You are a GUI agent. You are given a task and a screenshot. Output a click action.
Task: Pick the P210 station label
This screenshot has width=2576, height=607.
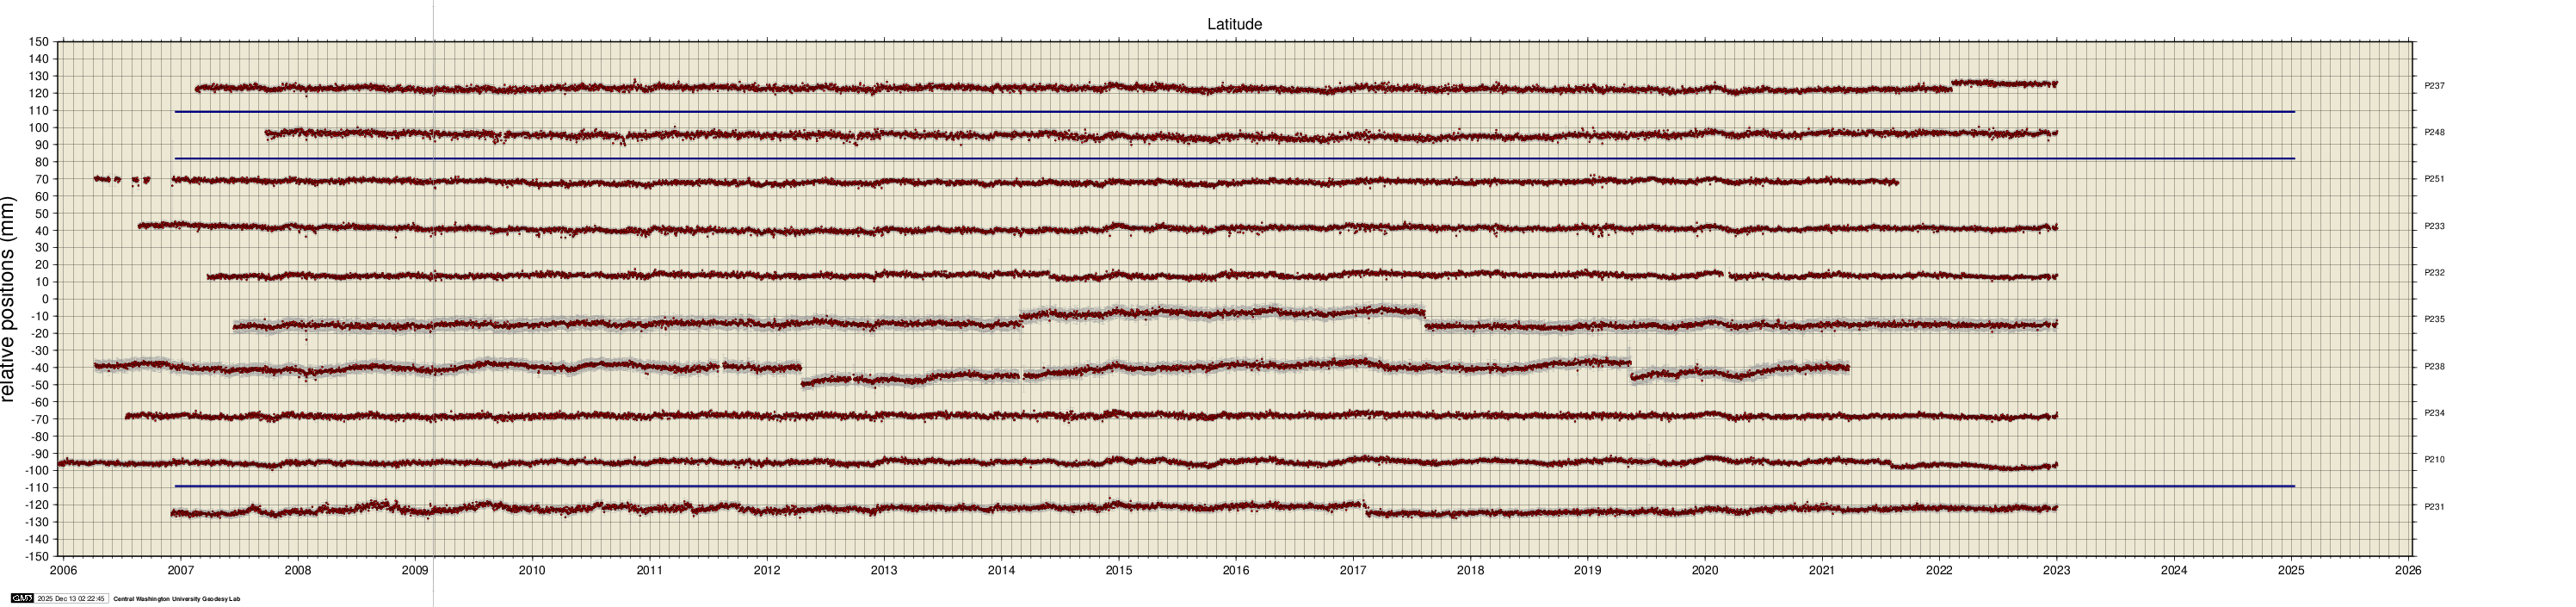[2434, 460]
